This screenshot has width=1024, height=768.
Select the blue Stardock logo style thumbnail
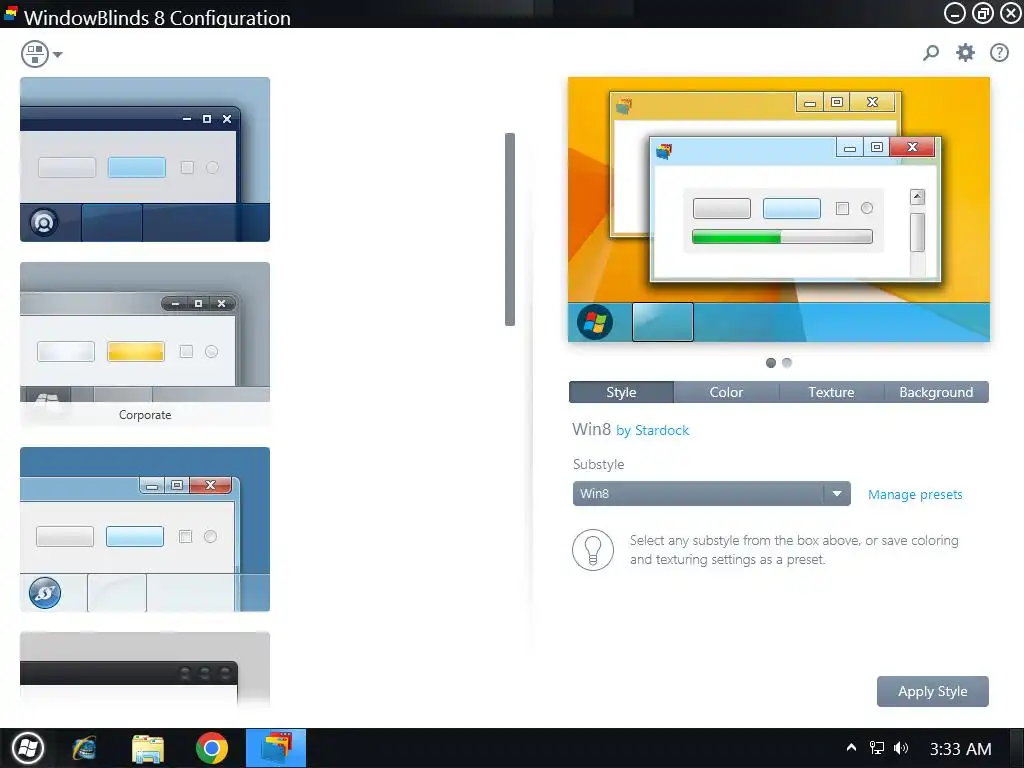click(x=145, y=529)
